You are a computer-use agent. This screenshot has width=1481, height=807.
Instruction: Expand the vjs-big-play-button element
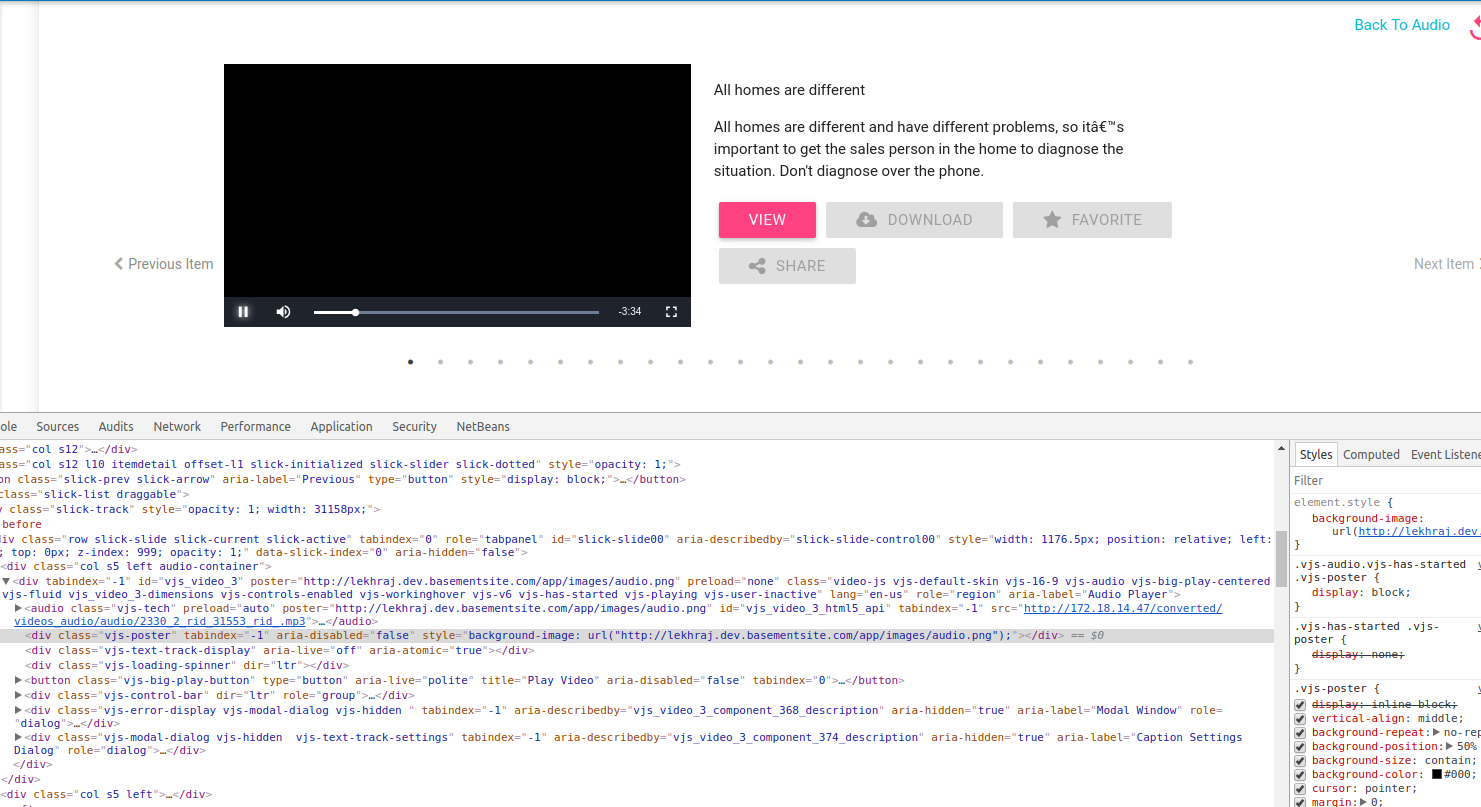pos(18,680)
